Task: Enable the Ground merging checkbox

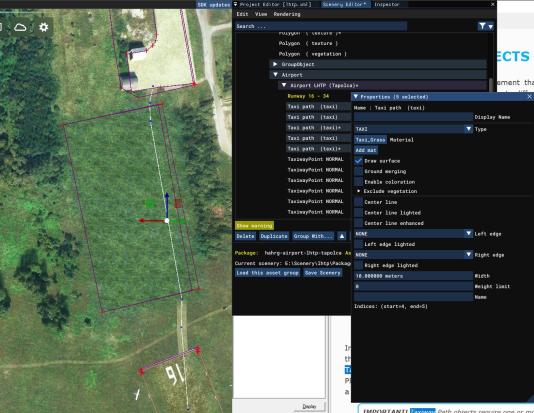Action: pyautogui.click(x=359, y=171)
